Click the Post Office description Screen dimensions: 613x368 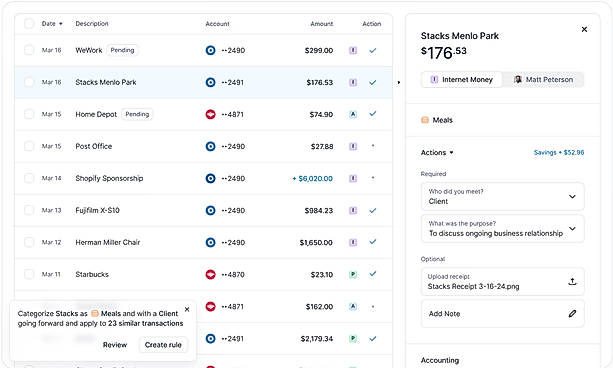point(93,146)
